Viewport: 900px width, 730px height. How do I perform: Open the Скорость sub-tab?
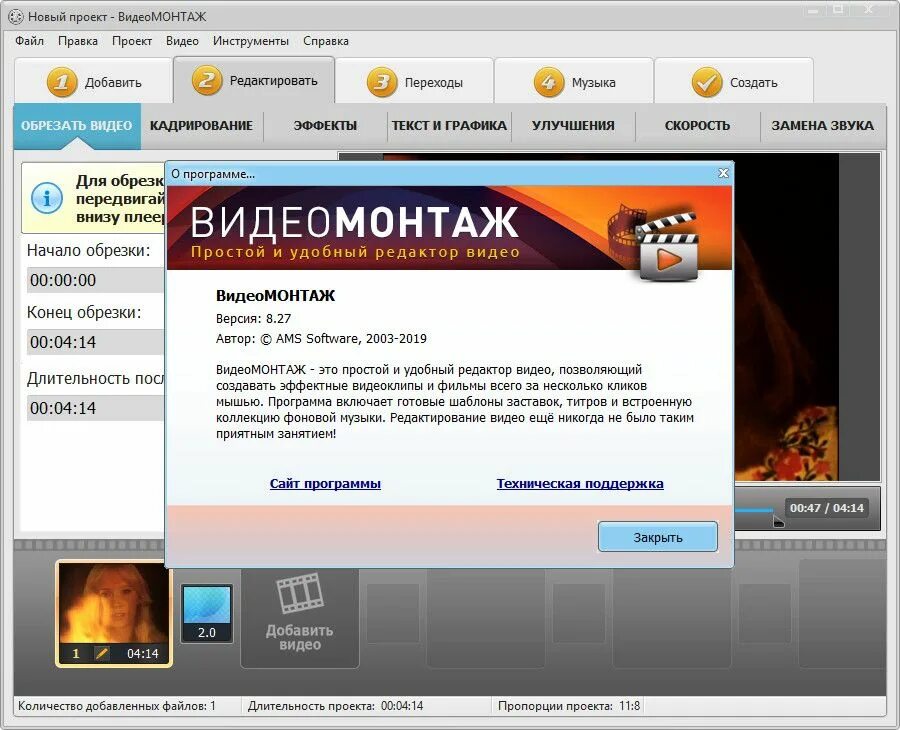697,125
